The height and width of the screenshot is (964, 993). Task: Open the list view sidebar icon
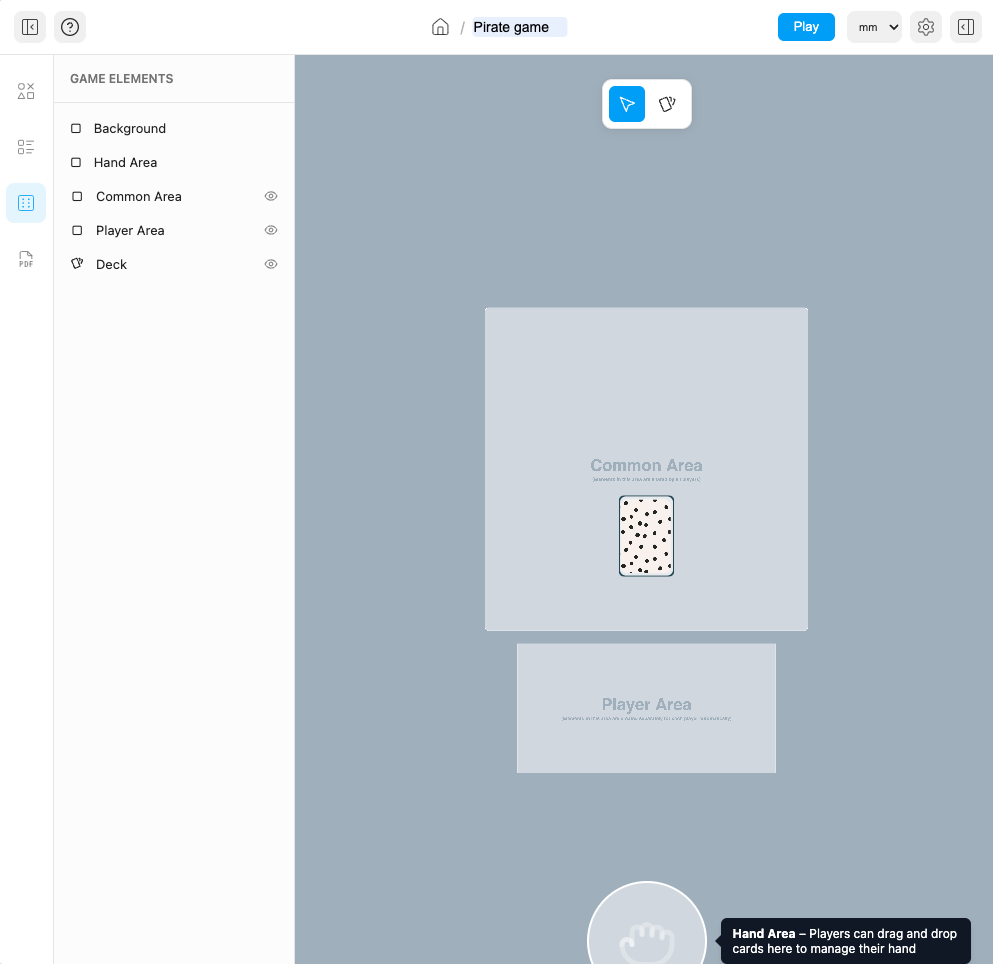pyautogui.click(x=26, y=147)
